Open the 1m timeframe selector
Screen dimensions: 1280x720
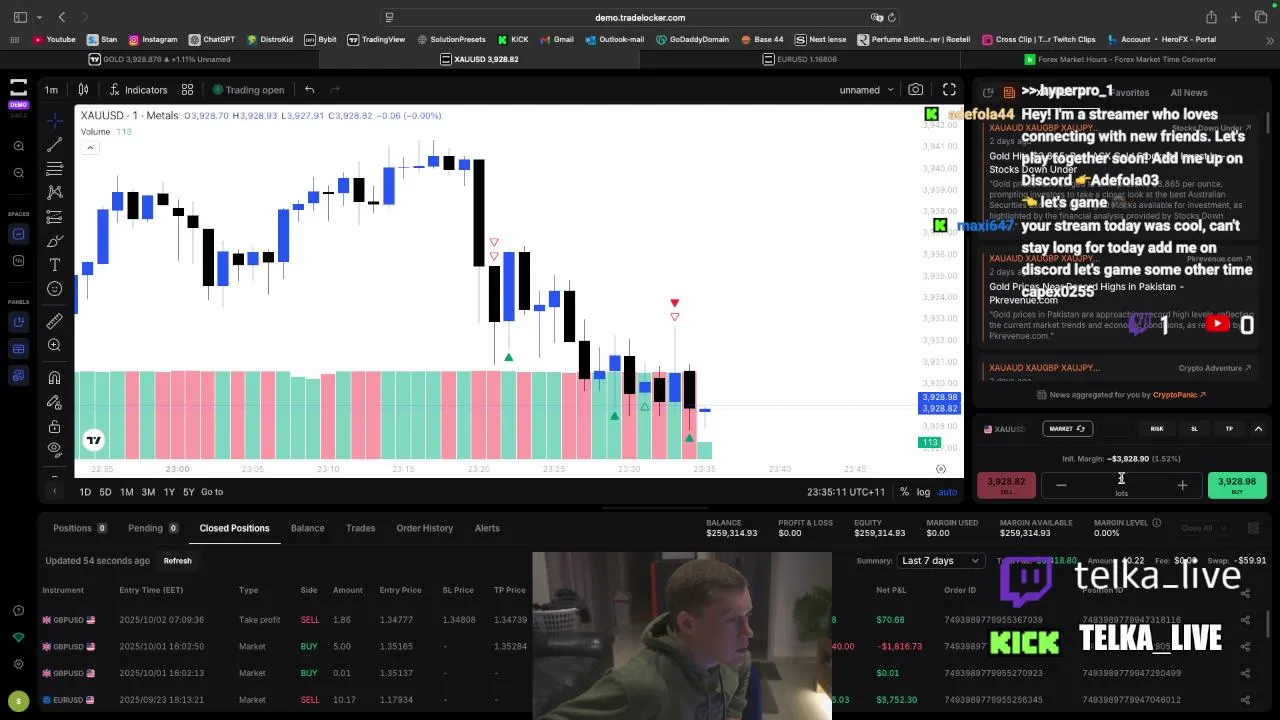tap(51, 90)
